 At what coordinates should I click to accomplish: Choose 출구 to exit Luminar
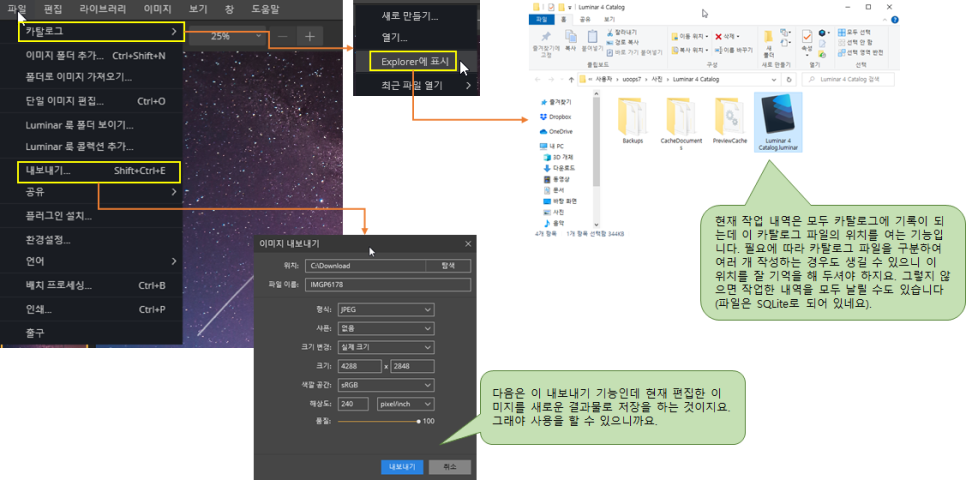click(92, 333)
